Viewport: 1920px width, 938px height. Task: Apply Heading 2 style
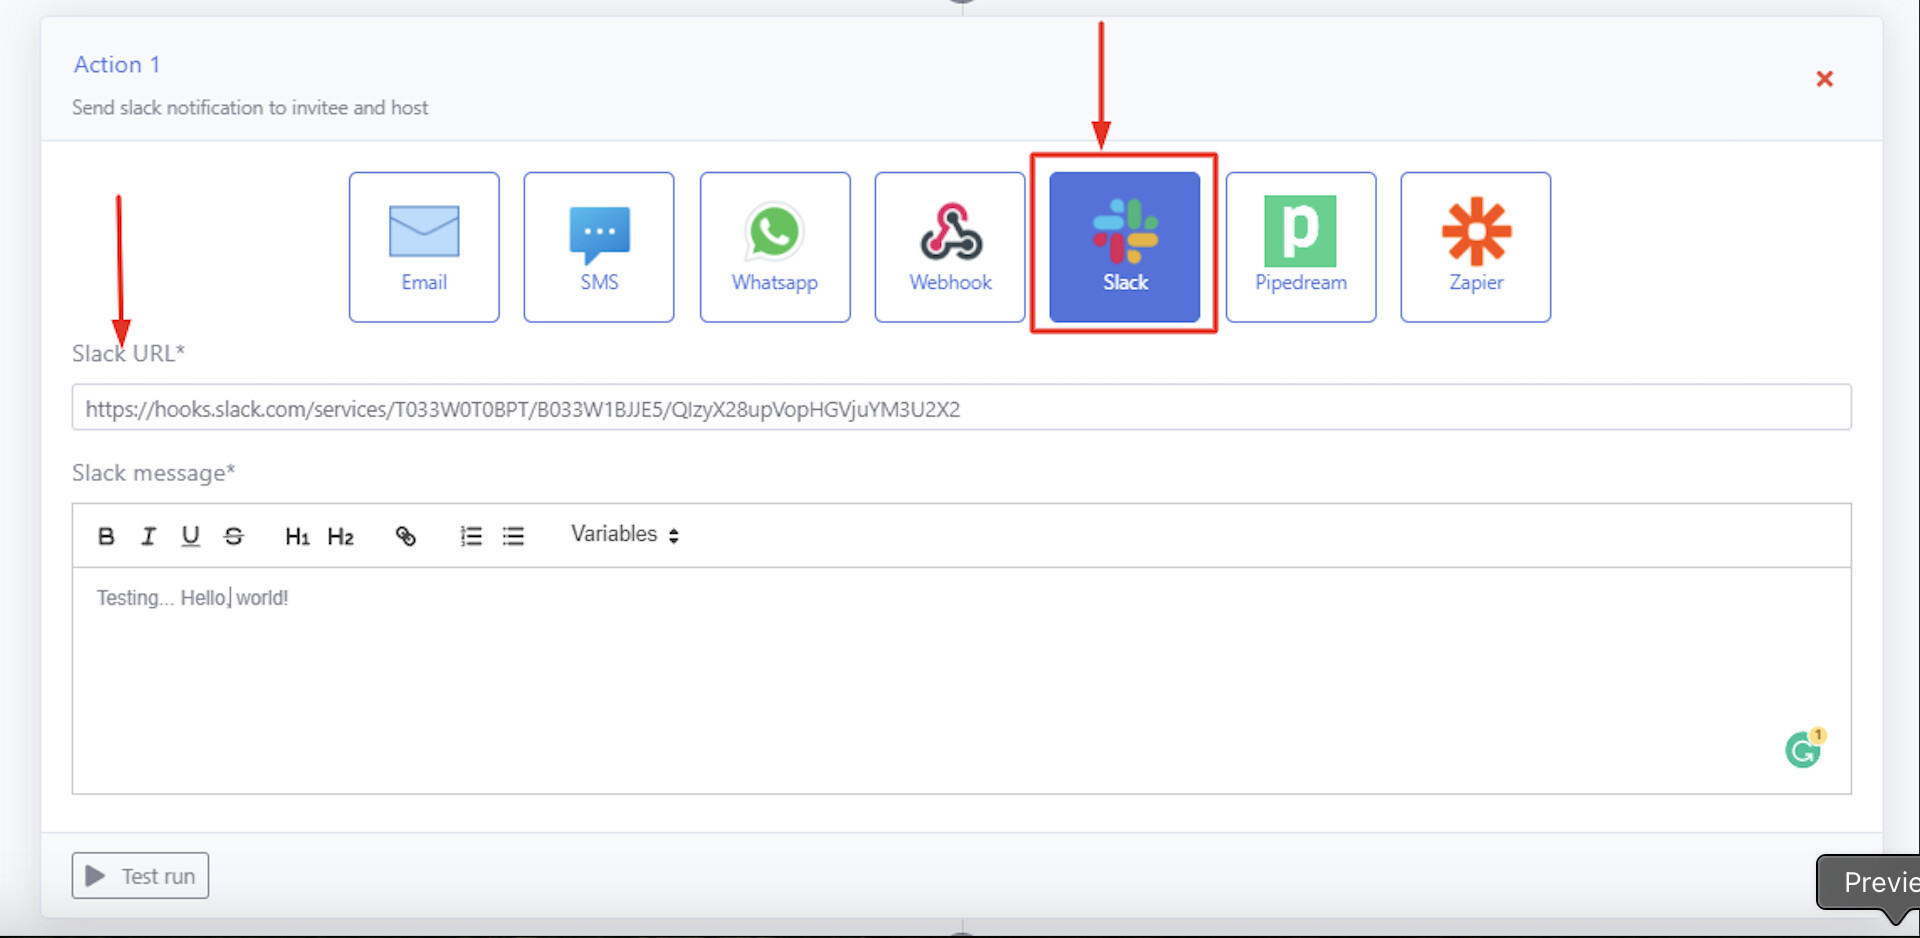tap(341, 537)
